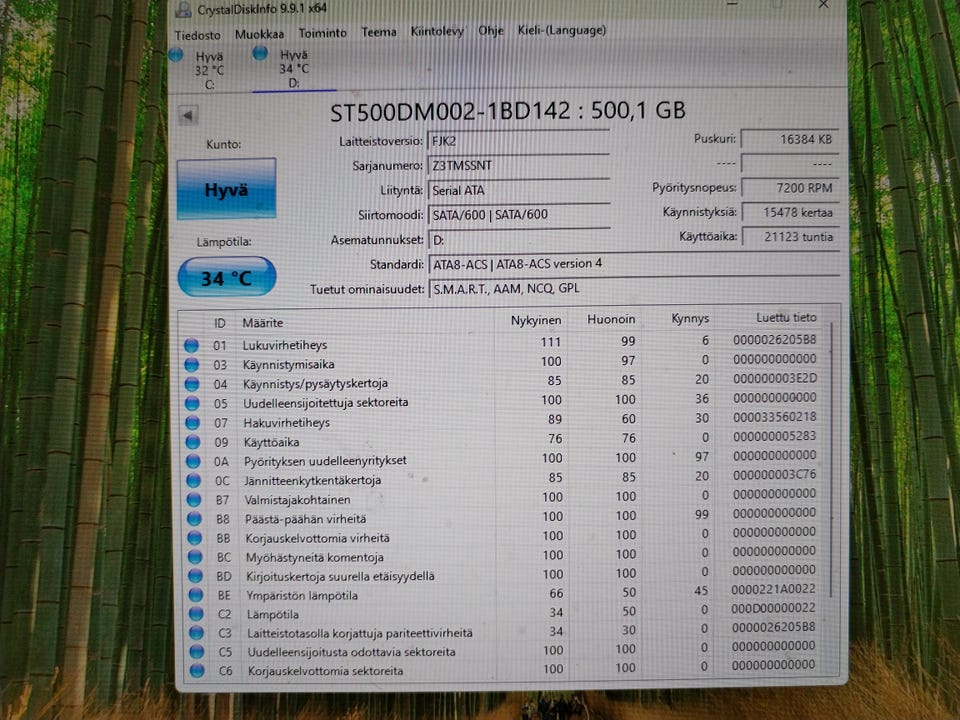
Task: Click status orb for Lukuvirhetiheys row
Action: (x=192, y=345)
